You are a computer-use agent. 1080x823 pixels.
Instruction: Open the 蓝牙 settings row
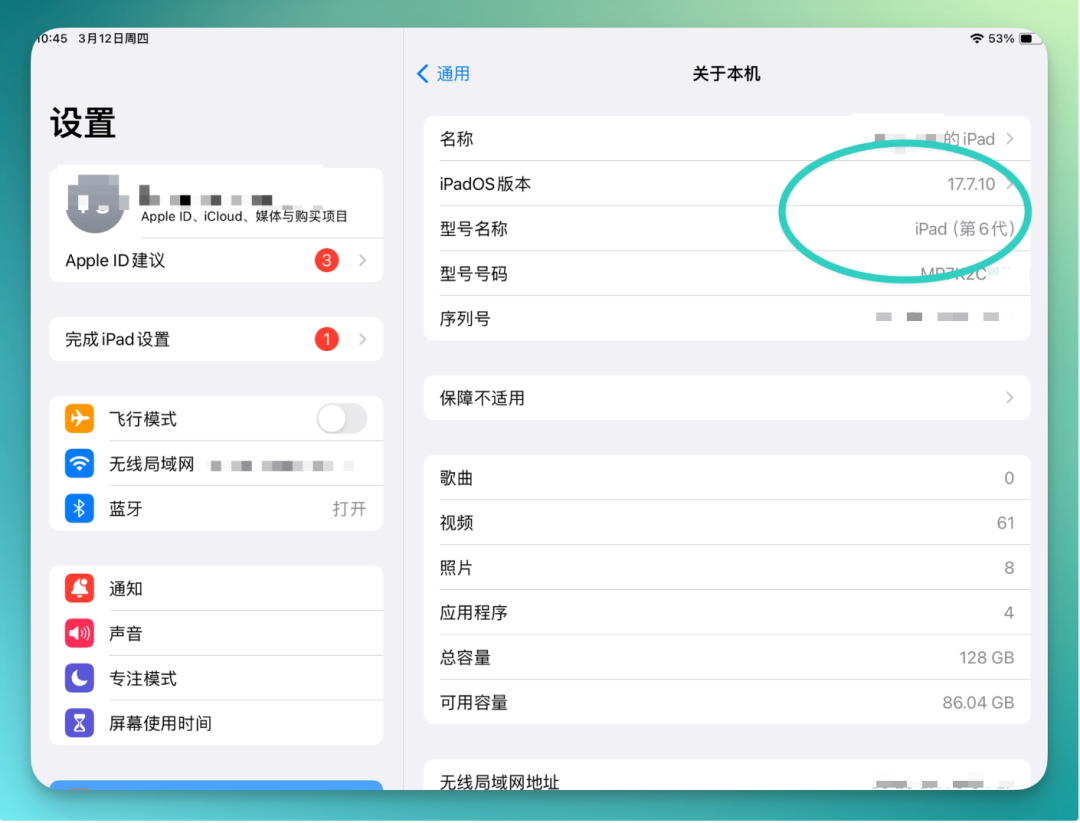(216, 509)
